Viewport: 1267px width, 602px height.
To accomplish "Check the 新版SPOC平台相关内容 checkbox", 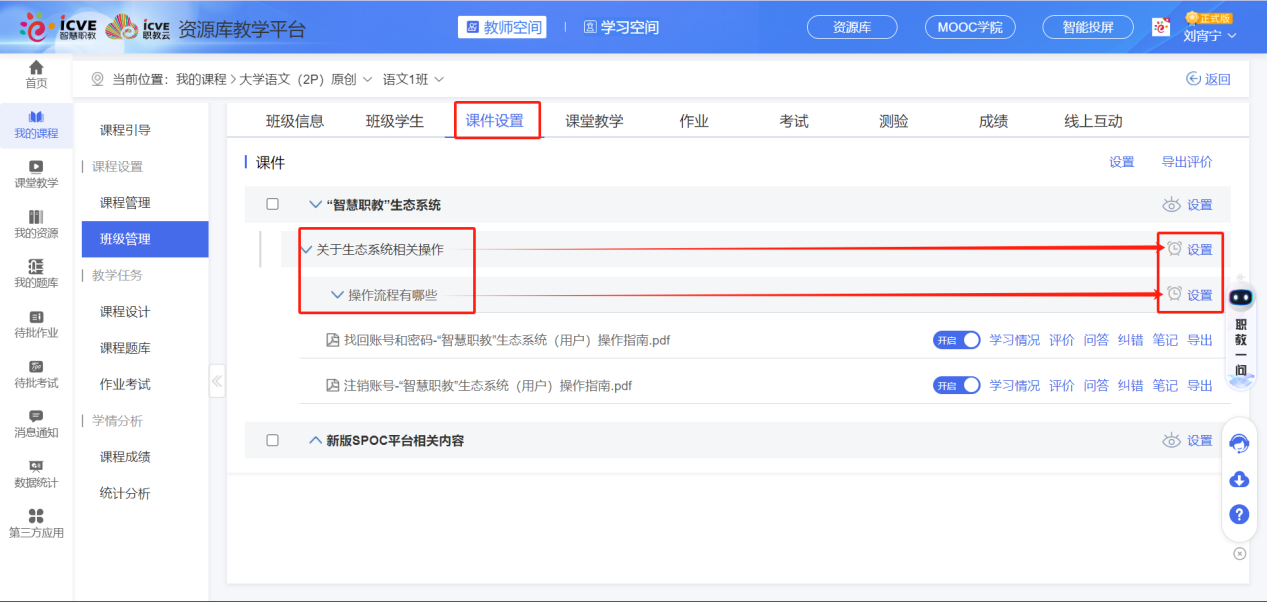I will (272, 440).
